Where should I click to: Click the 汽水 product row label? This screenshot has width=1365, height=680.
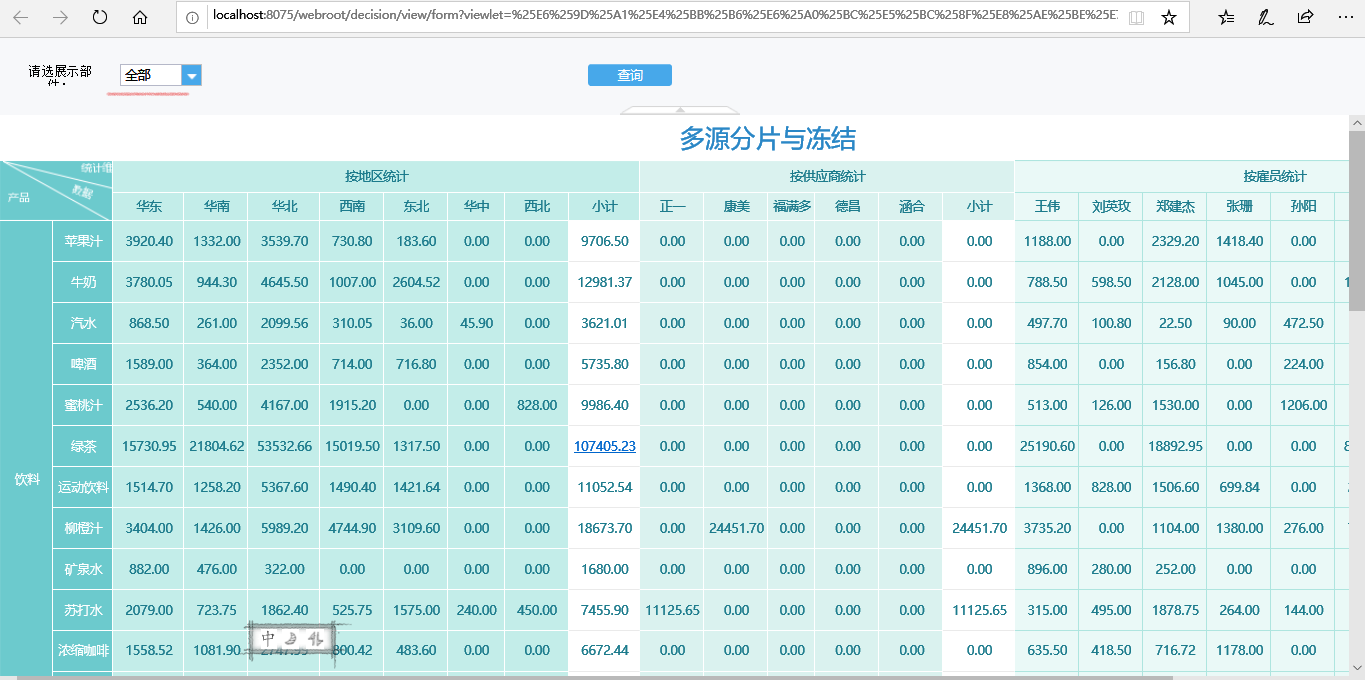pos(83,323)
